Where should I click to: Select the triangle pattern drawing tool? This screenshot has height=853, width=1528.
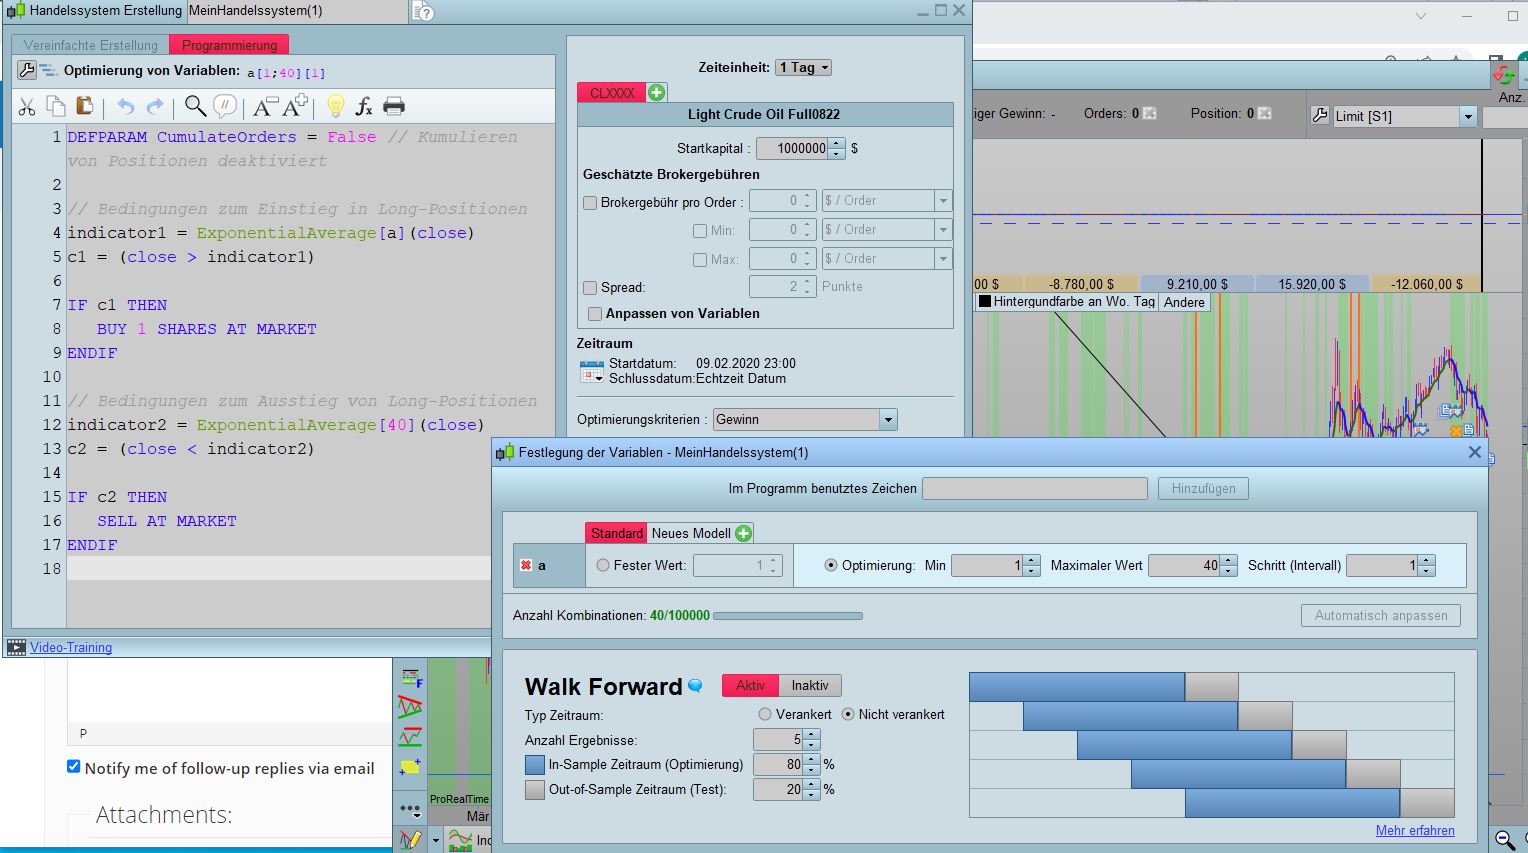410,708
